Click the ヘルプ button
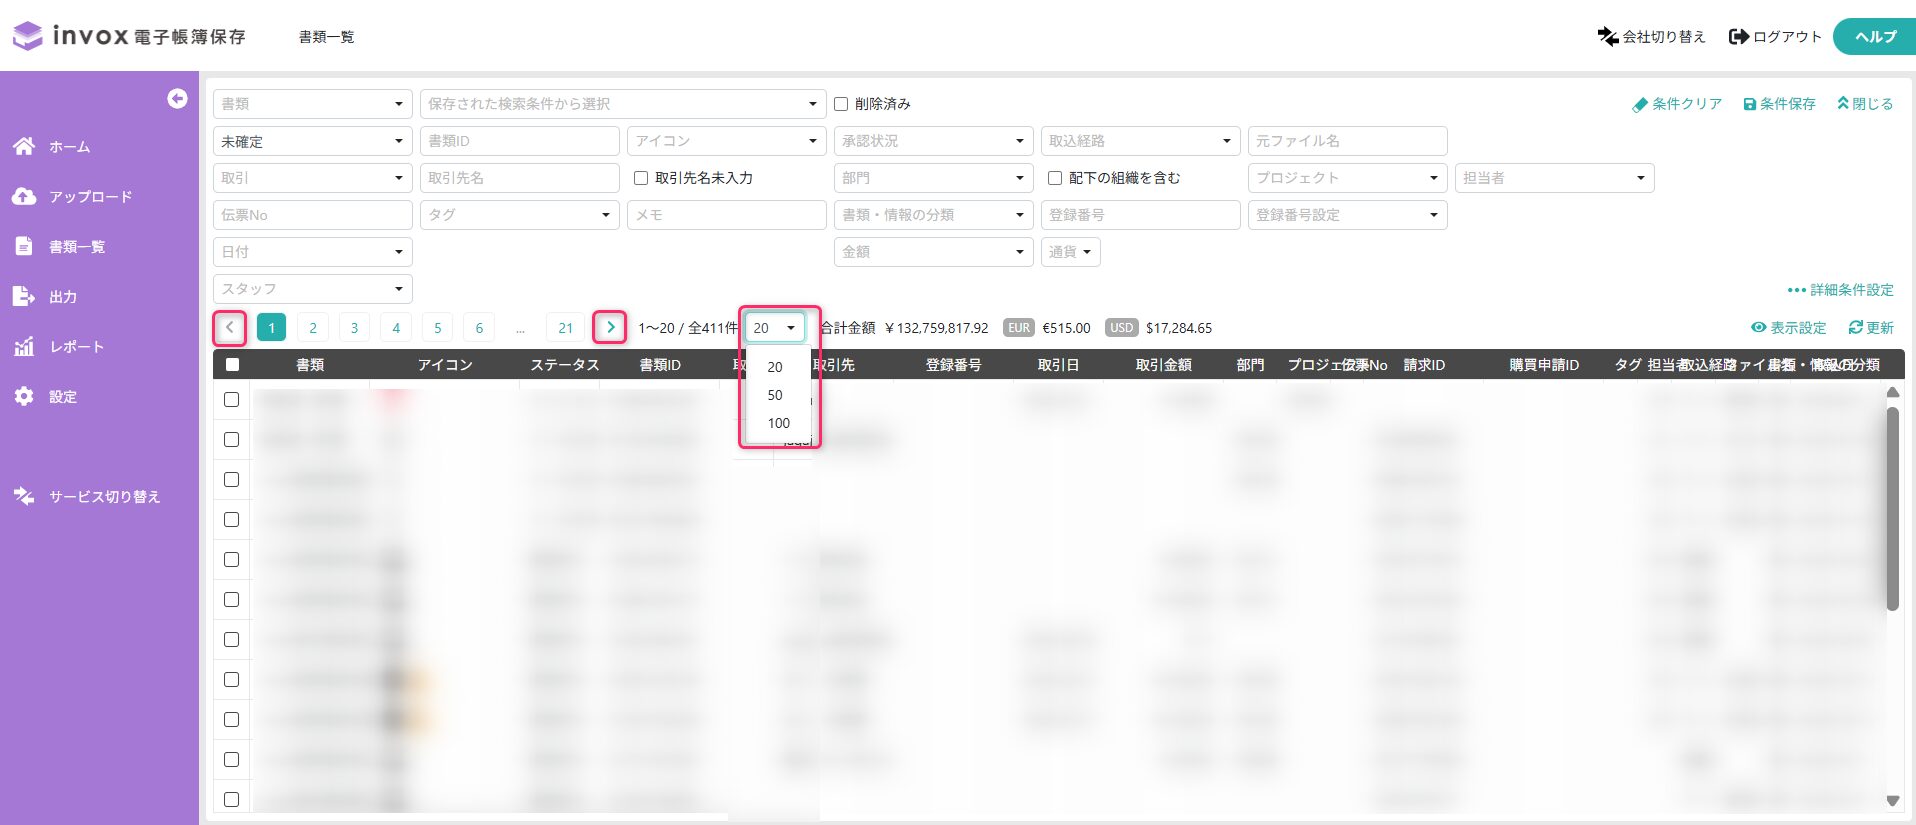 click(1874, 37)
